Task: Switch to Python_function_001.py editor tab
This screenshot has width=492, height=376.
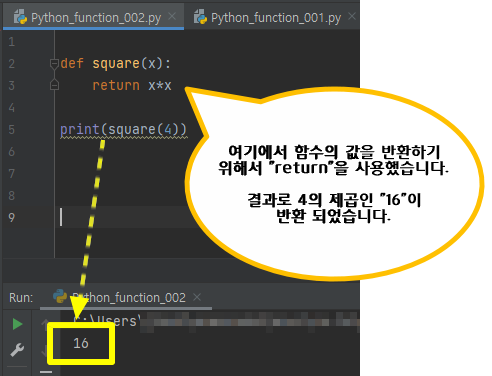Action: (276, 17)
